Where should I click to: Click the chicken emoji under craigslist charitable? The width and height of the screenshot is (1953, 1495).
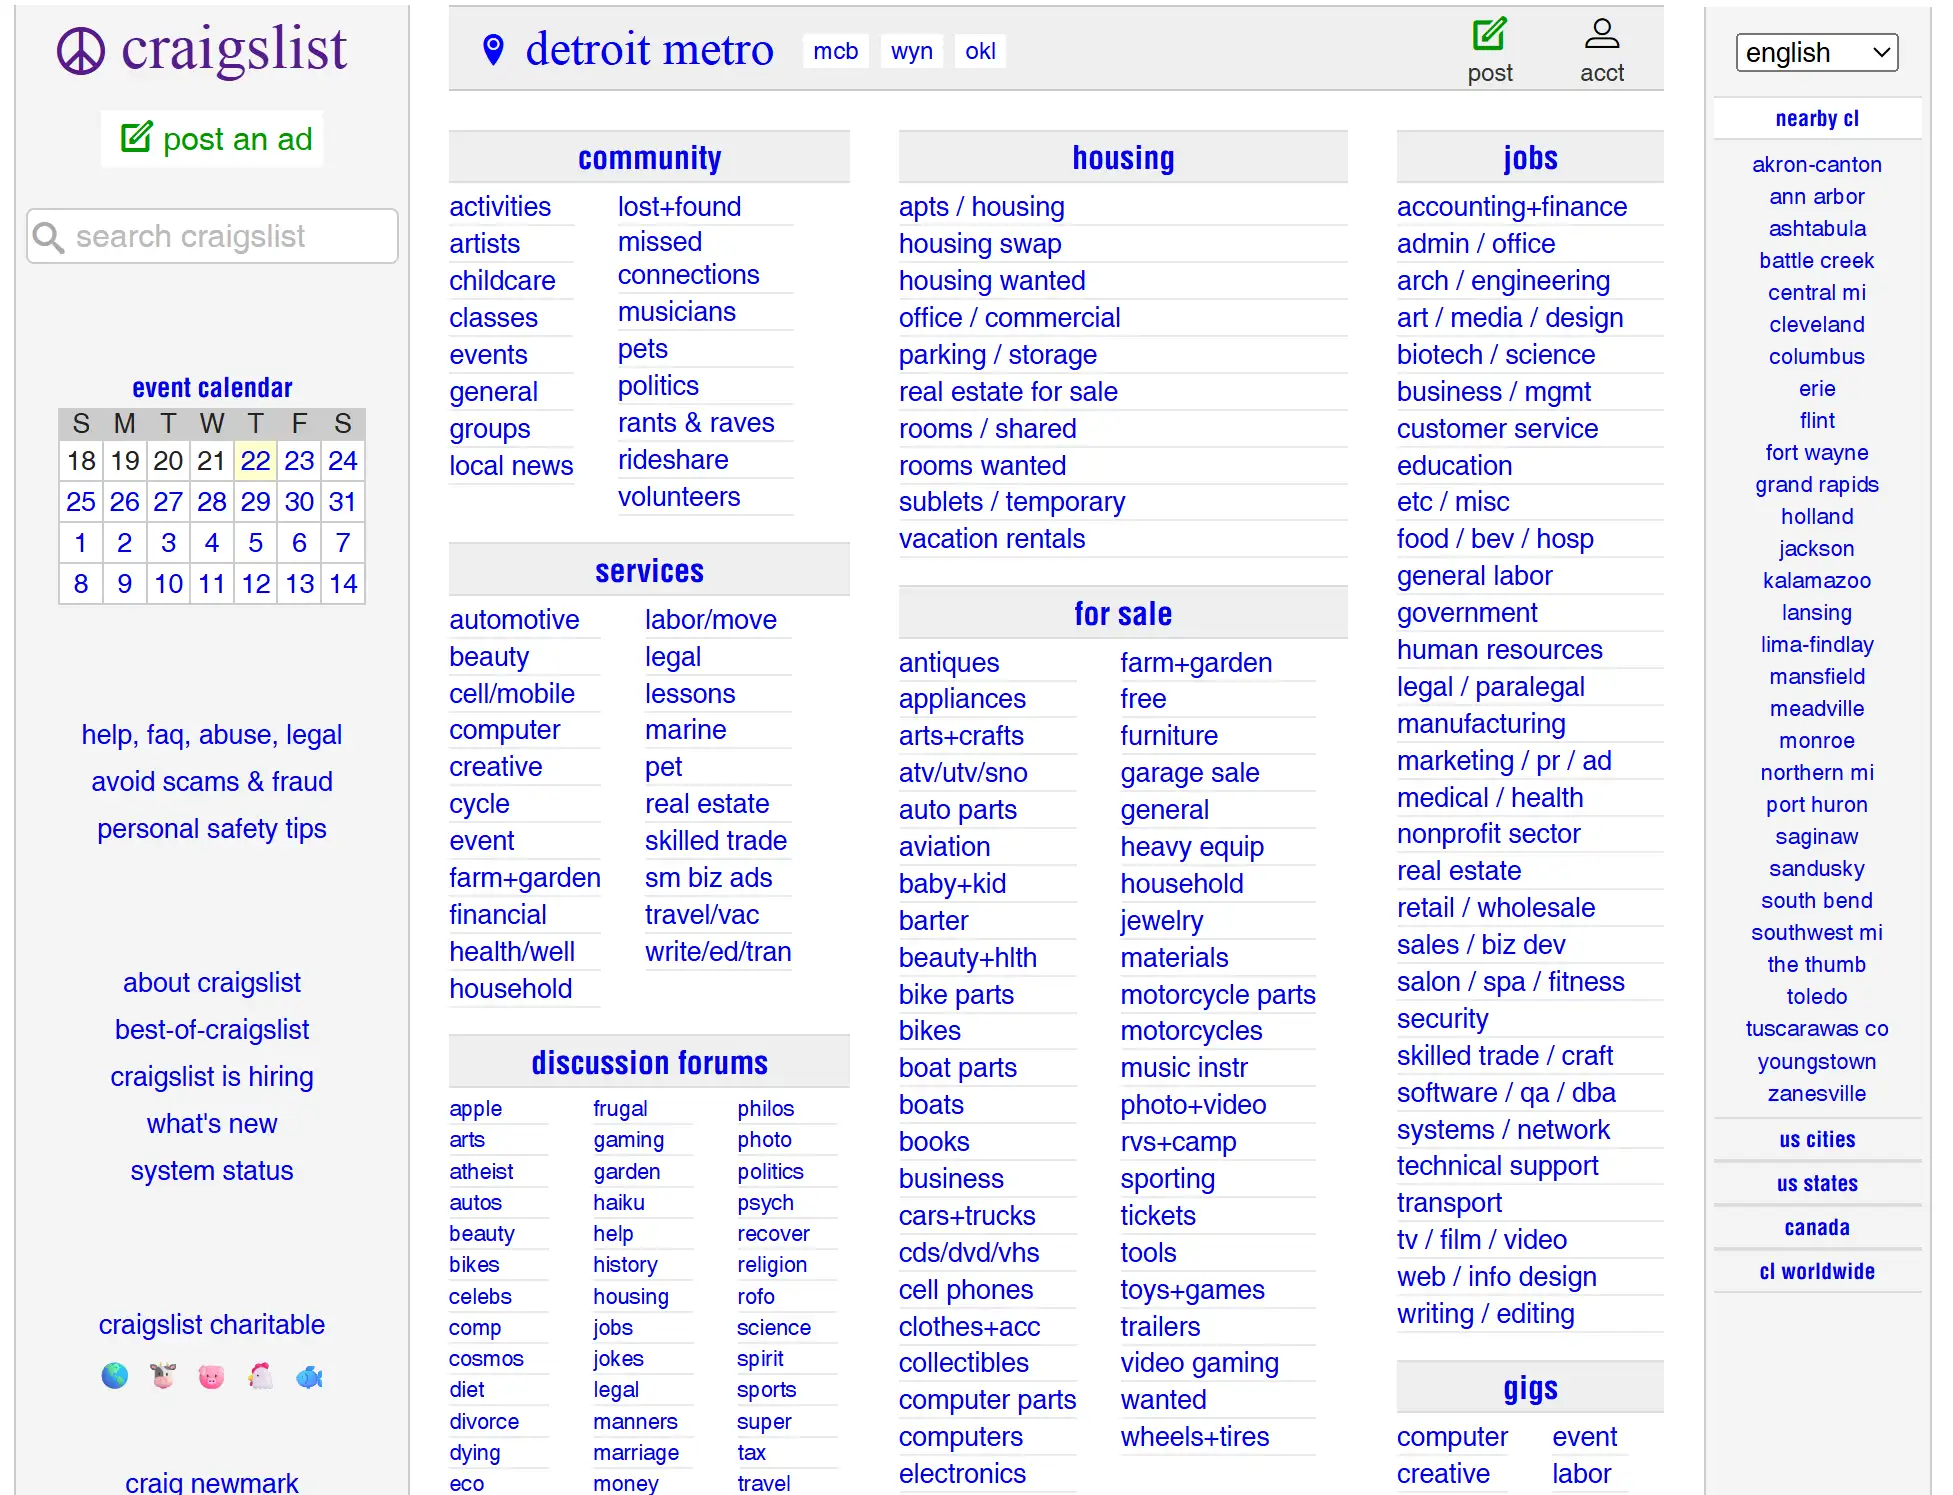260,1376
